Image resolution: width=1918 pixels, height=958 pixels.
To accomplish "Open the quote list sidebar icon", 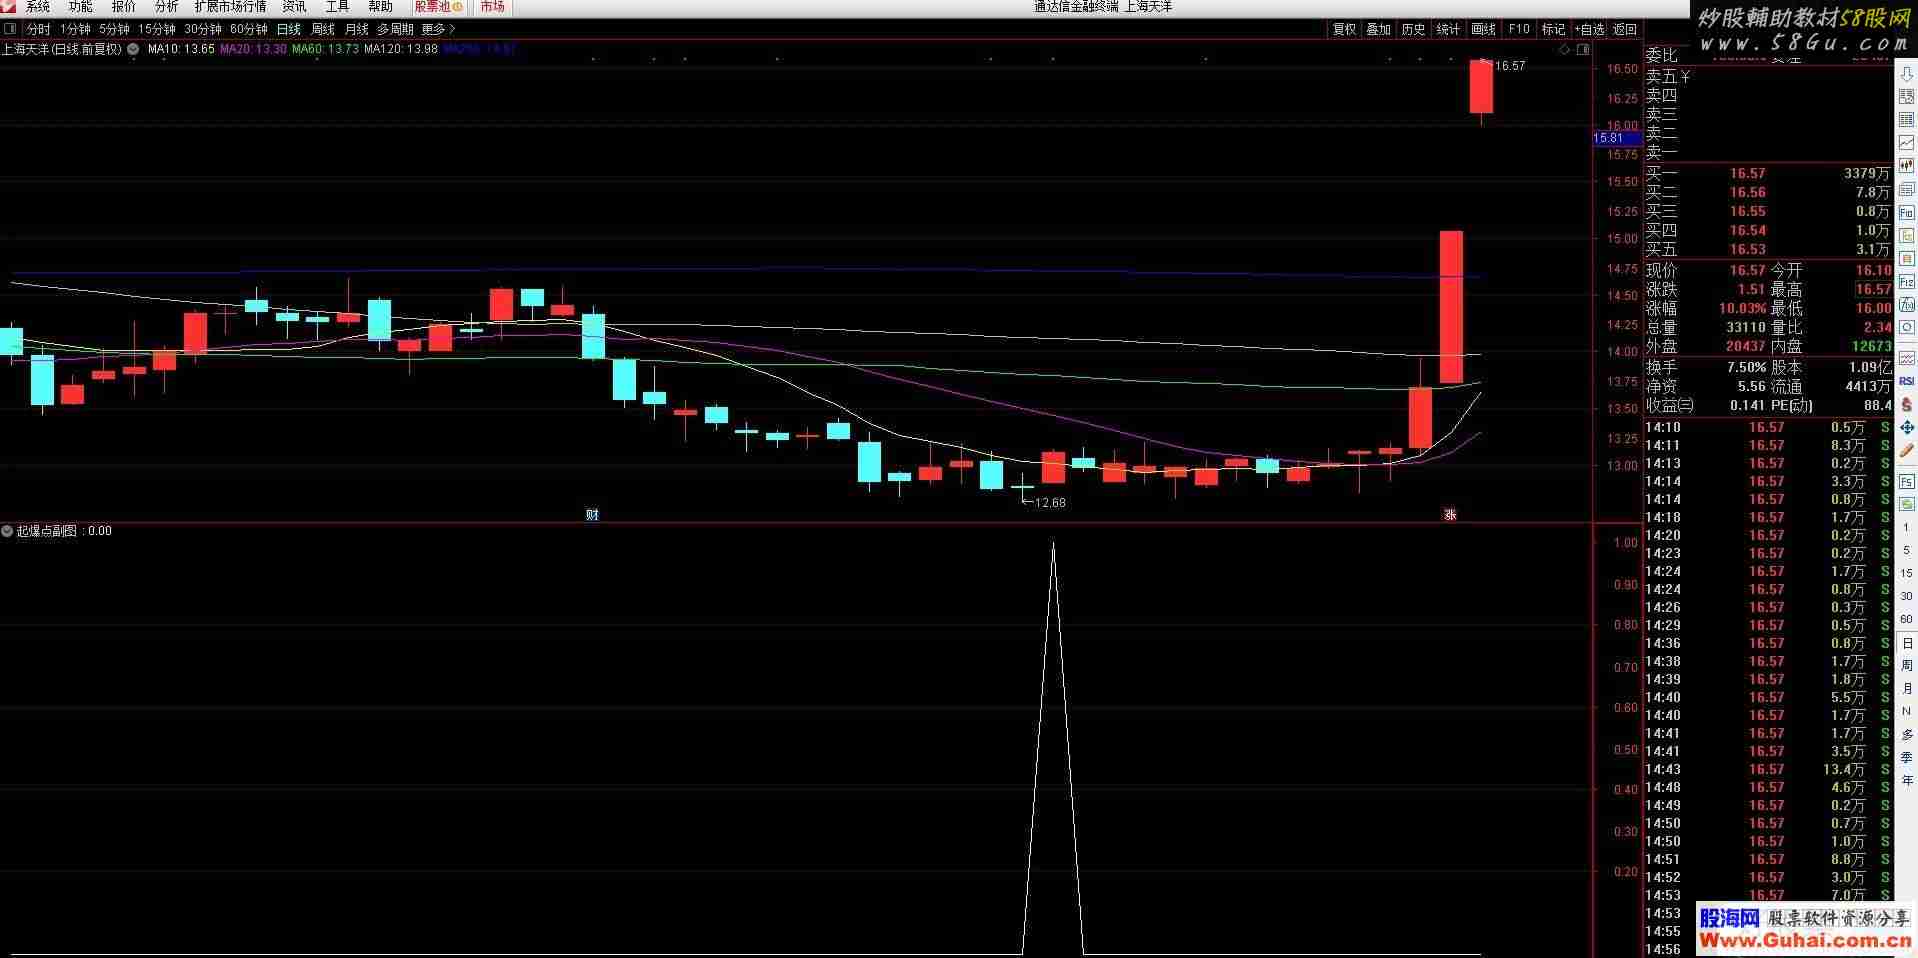I will (x=1906, y=96).
